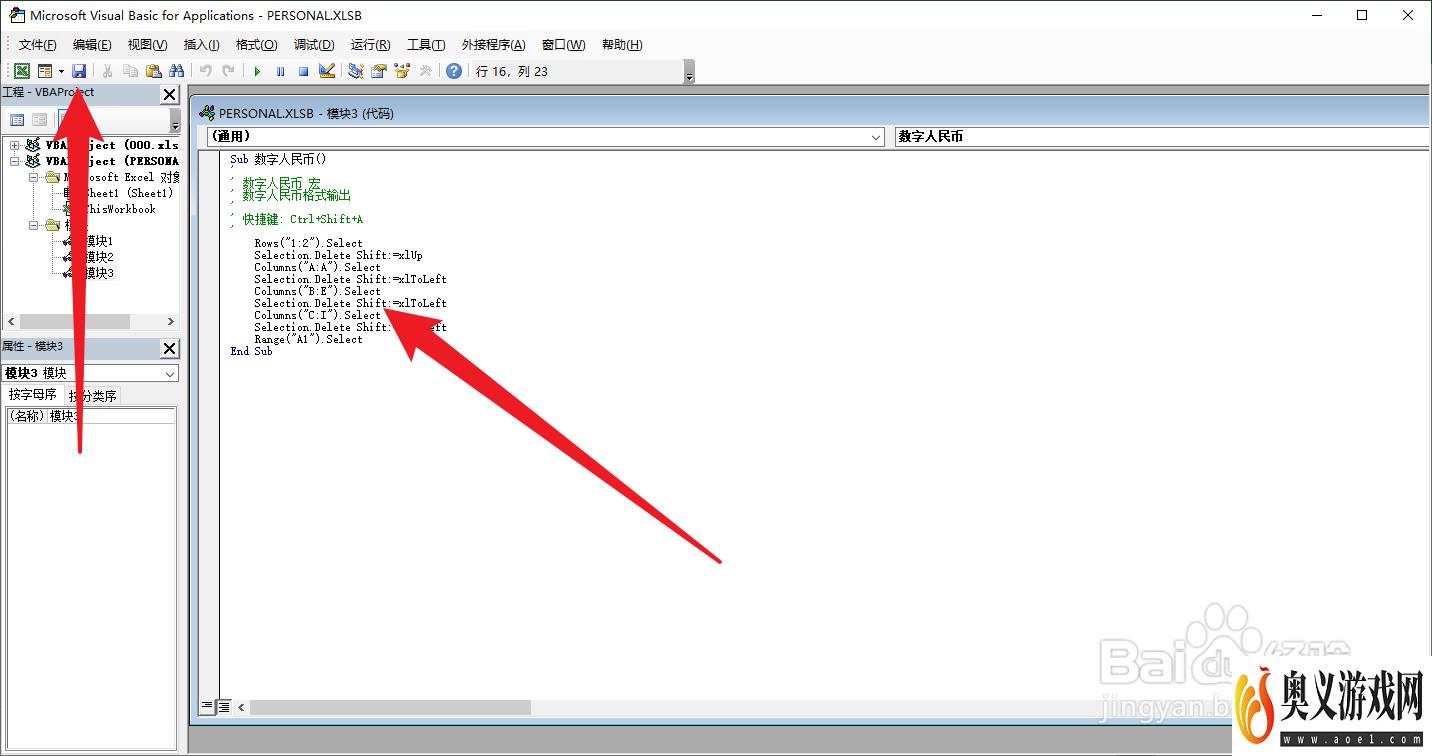Viewport: 1432px width, 756px height.
Task: Click Procedure View button at code window bottom
Action: tap(208, 707)
